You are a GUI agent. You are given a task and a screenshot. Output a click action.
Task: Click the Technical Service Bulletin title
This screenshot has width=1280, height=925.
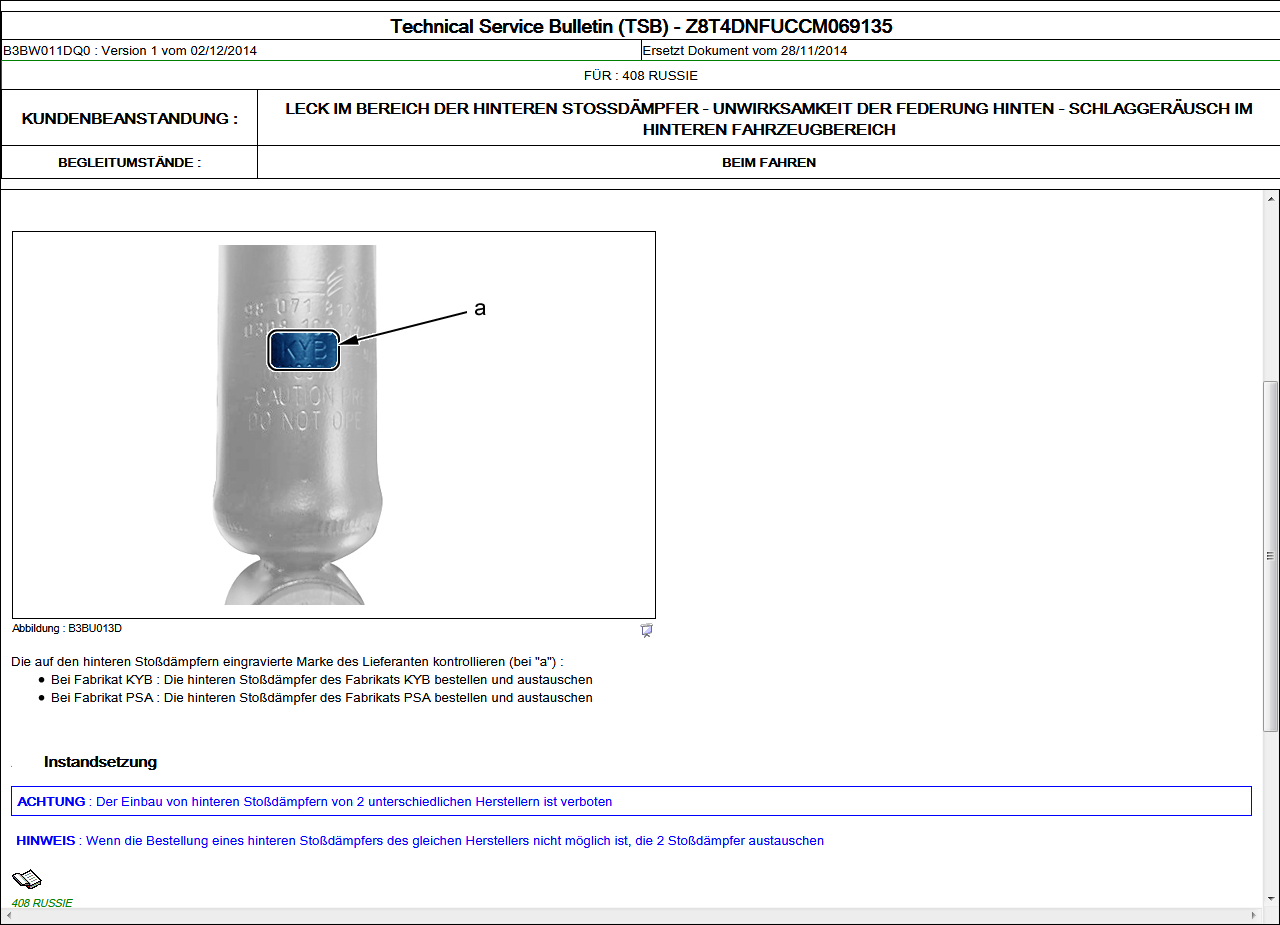click(640, 27)
